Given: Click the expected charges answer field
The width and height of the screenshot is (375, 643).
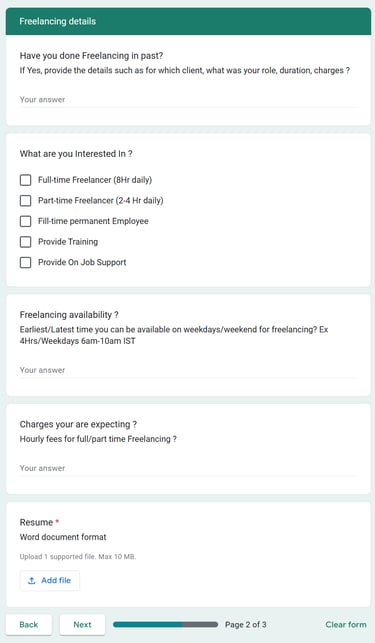Looking at the screenshot, I should [189, 468].
